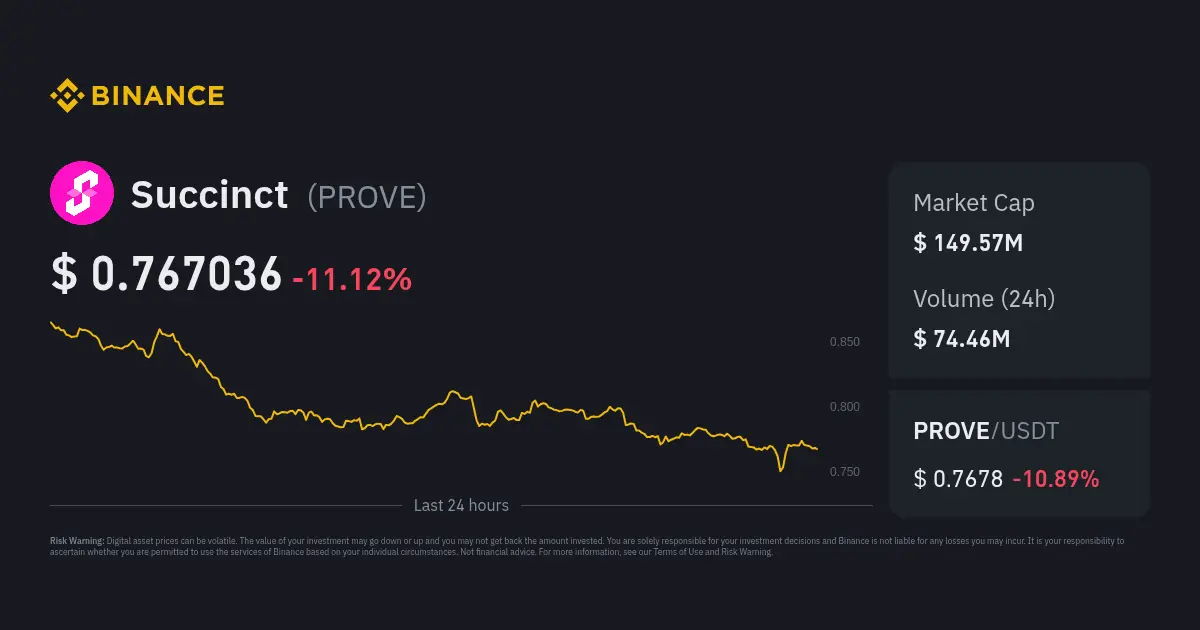
Task: Click the -10.89% pair change value
Action: (x=1056, y=479)
